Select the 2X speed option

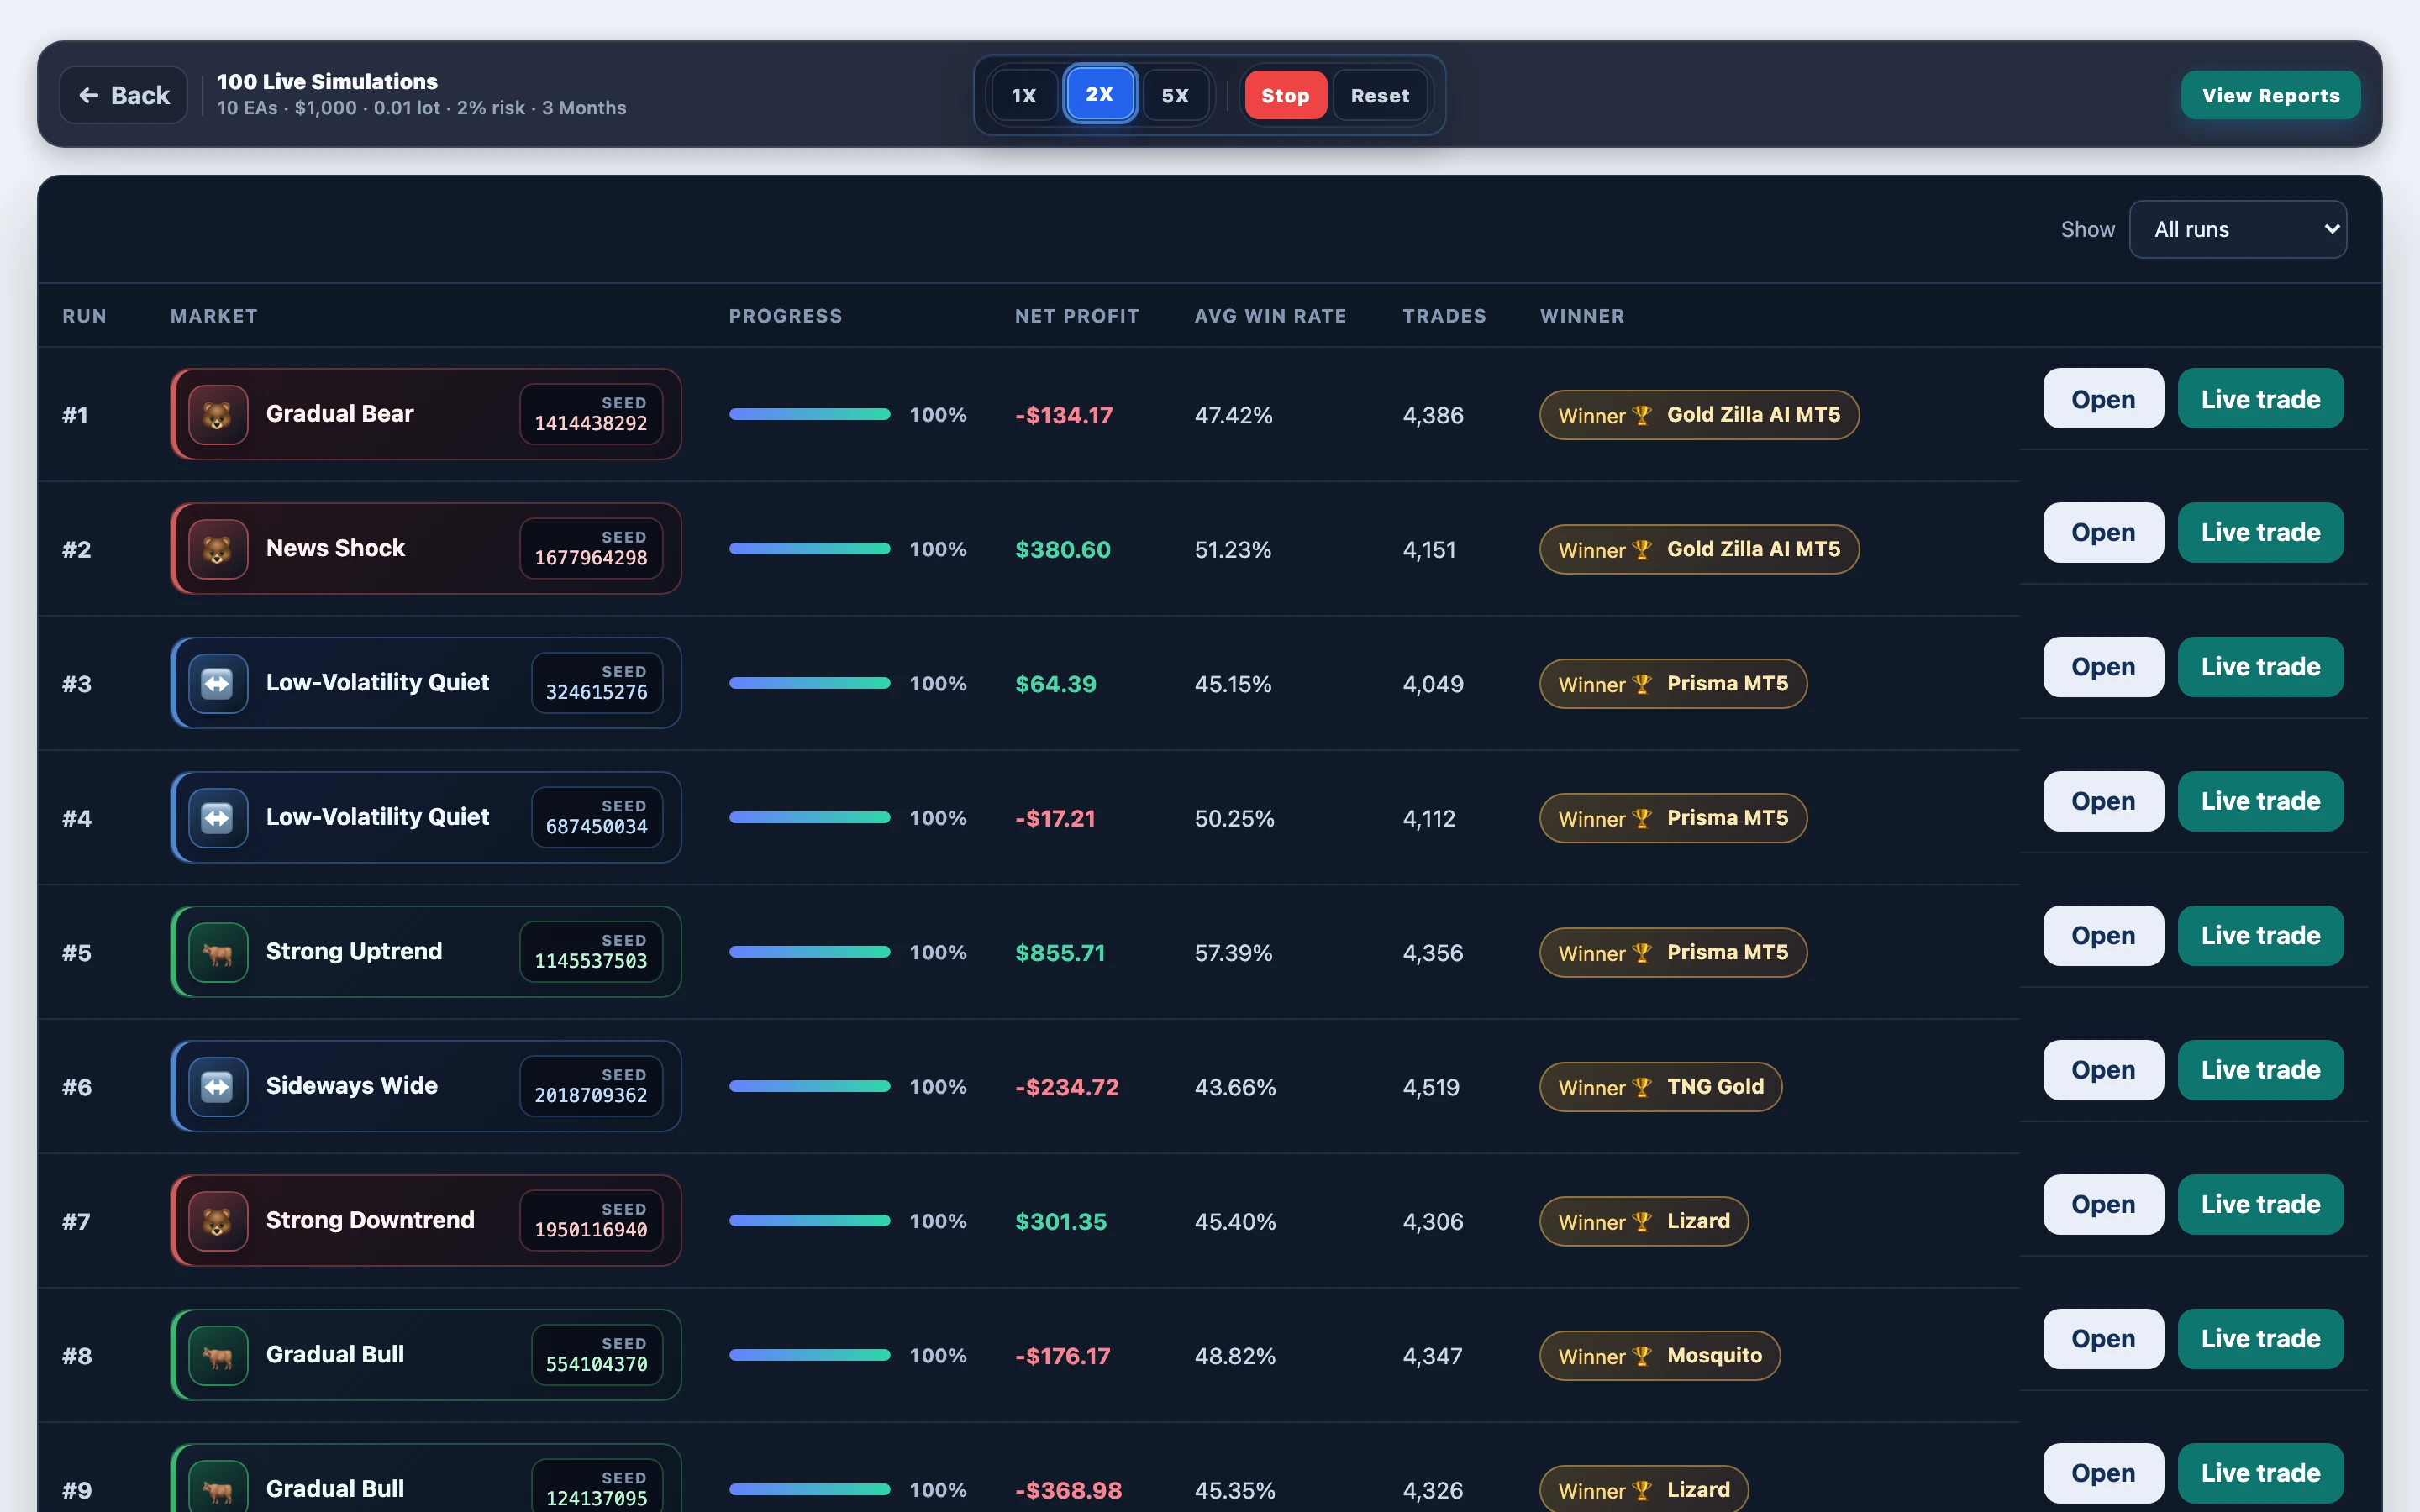(1100, 94)
